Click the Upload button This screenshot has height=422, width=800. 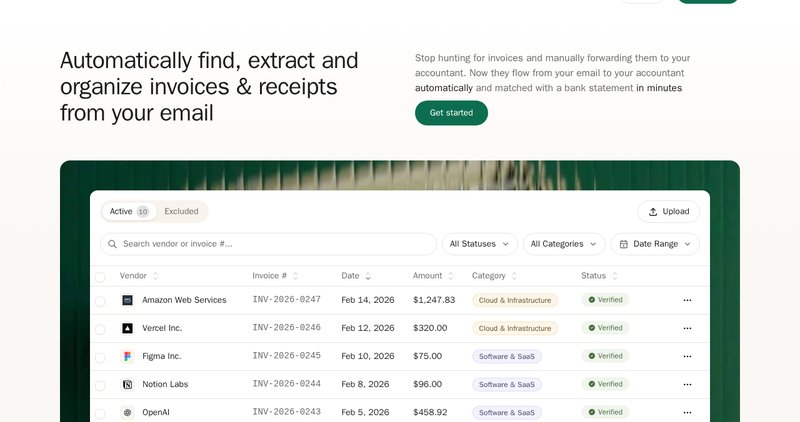[x=668, y=211]
